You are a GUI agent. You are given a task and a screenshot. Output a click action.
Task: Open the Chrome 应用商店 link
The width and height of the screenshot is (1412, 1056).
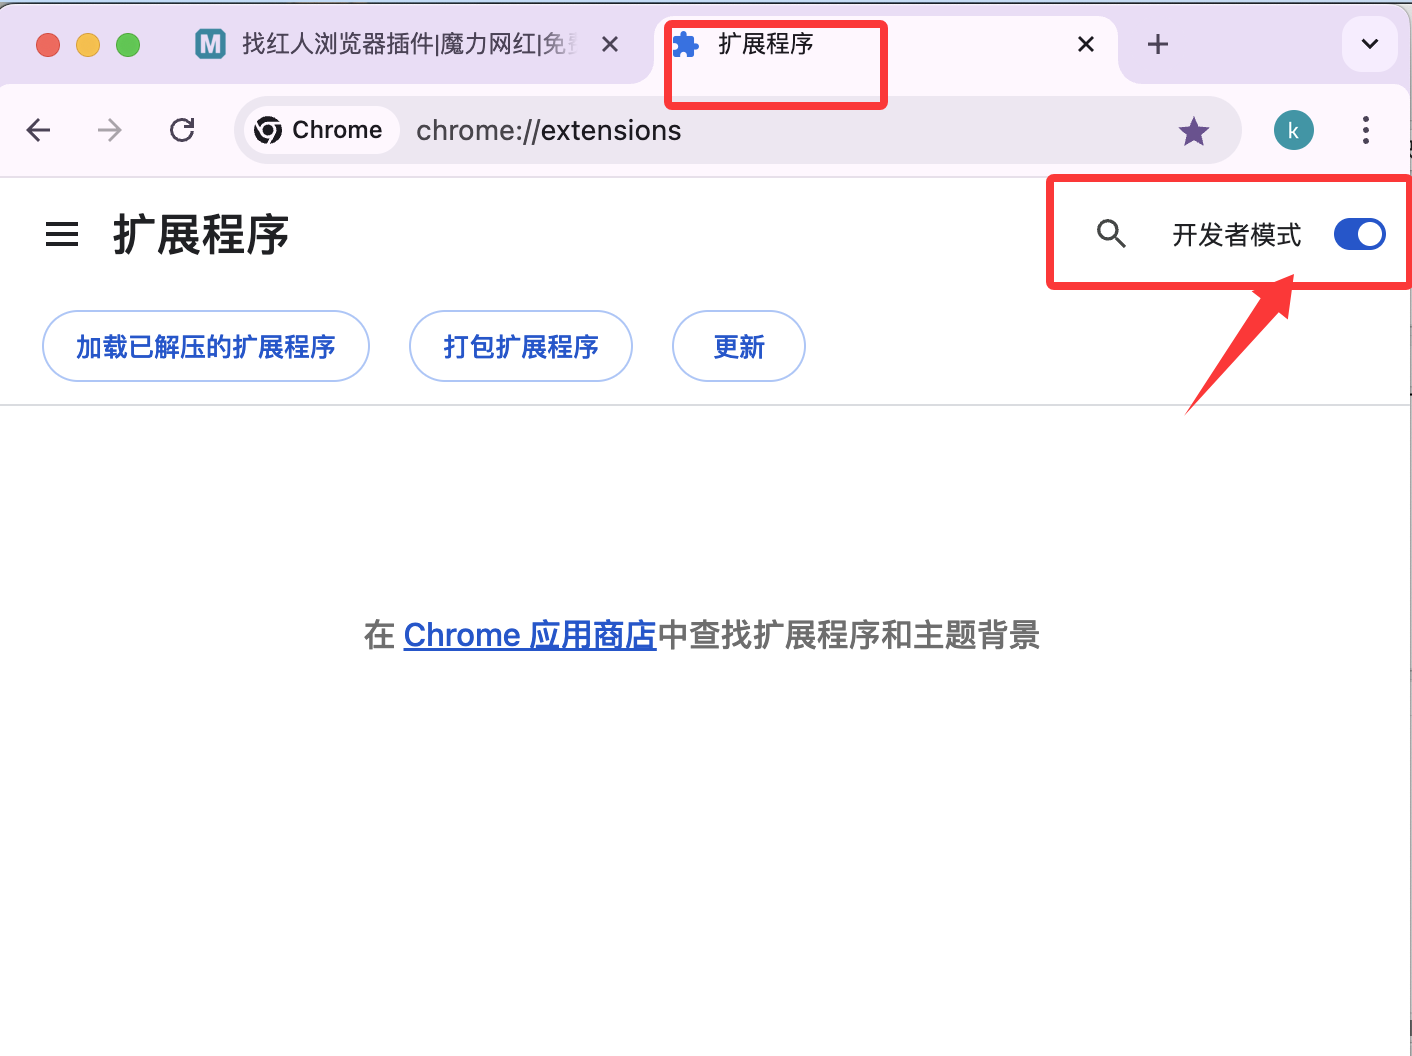pos(530,635)
